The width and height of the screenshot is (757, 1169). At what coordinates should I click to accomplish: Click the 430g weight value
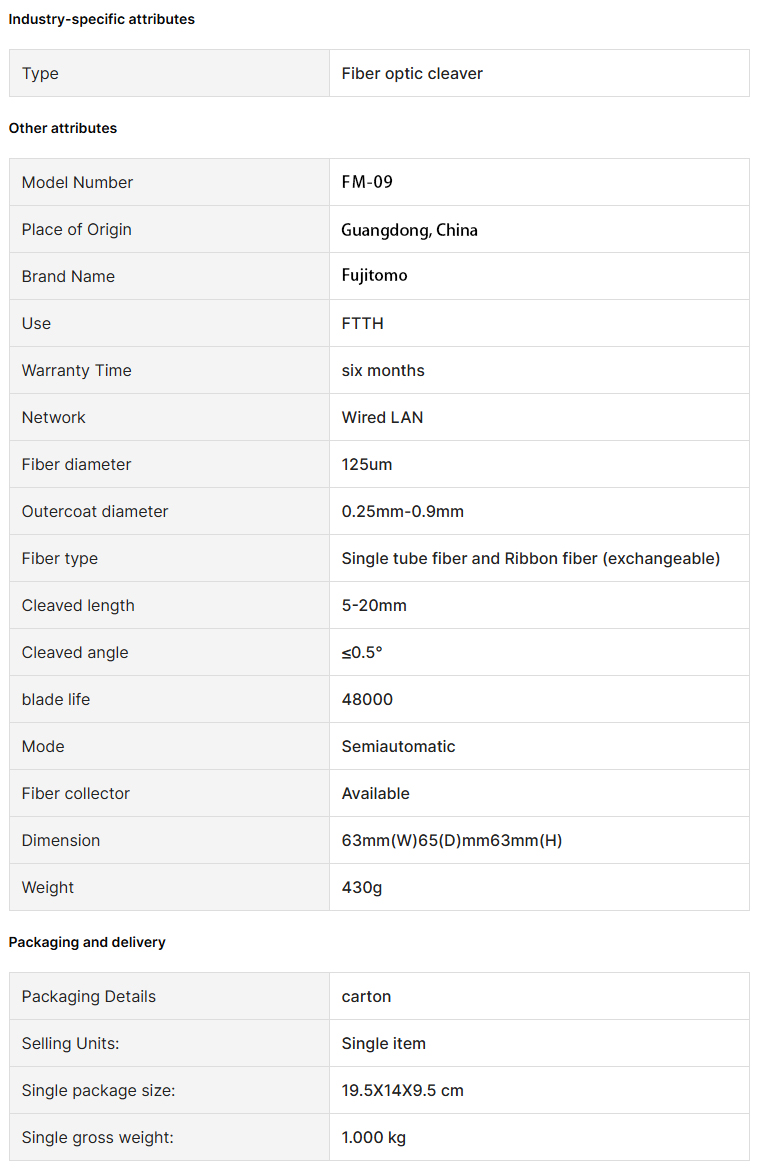click(x=362, y=887)
